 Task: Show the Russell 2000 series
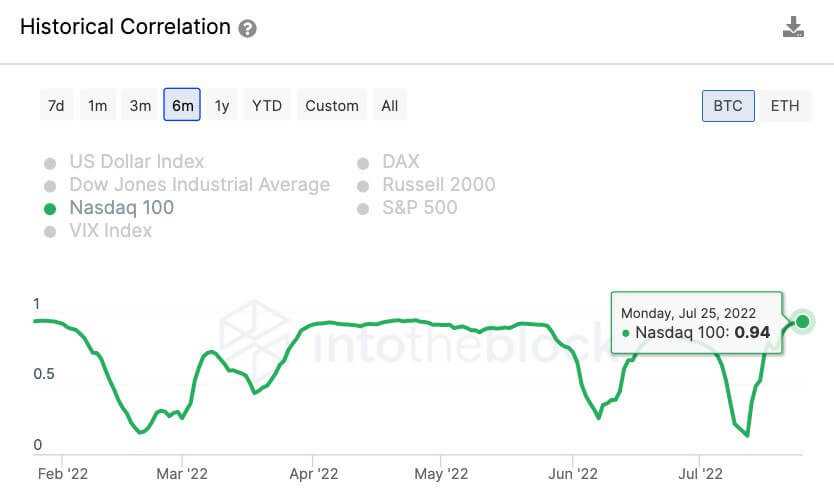438,184
